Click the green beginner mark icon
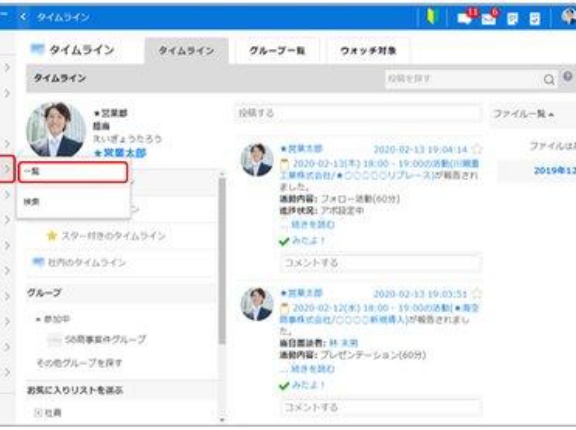This screenshot has height=430, width=576. click(431, 17)
